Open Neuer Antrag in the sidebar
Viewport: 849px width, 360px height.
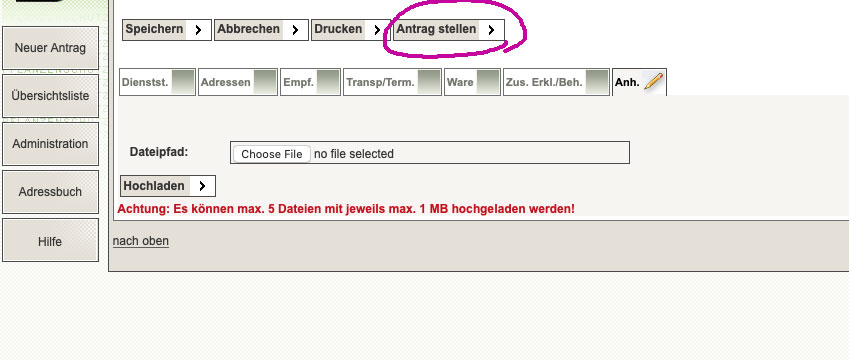point(50,48)
